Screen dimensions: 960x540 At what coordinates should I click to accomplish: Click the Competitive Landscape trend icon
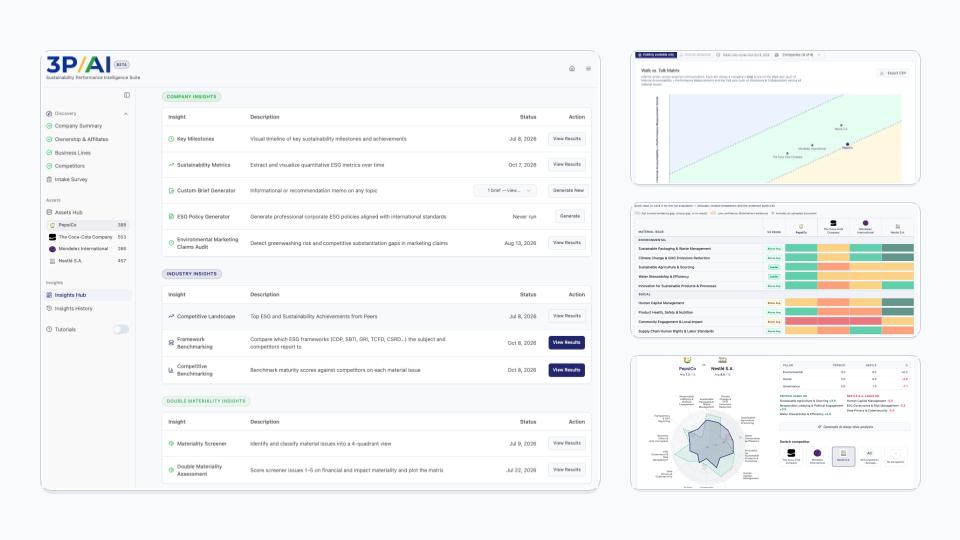pyautogui.click(x=171, y=317)
